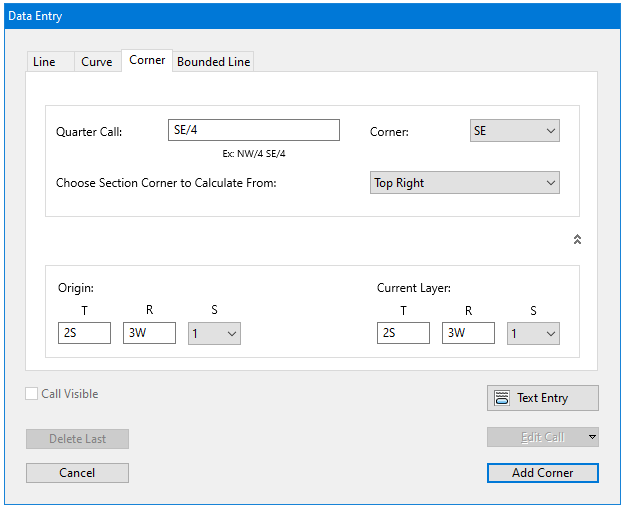Switch to the Line tab

(50, 62)
